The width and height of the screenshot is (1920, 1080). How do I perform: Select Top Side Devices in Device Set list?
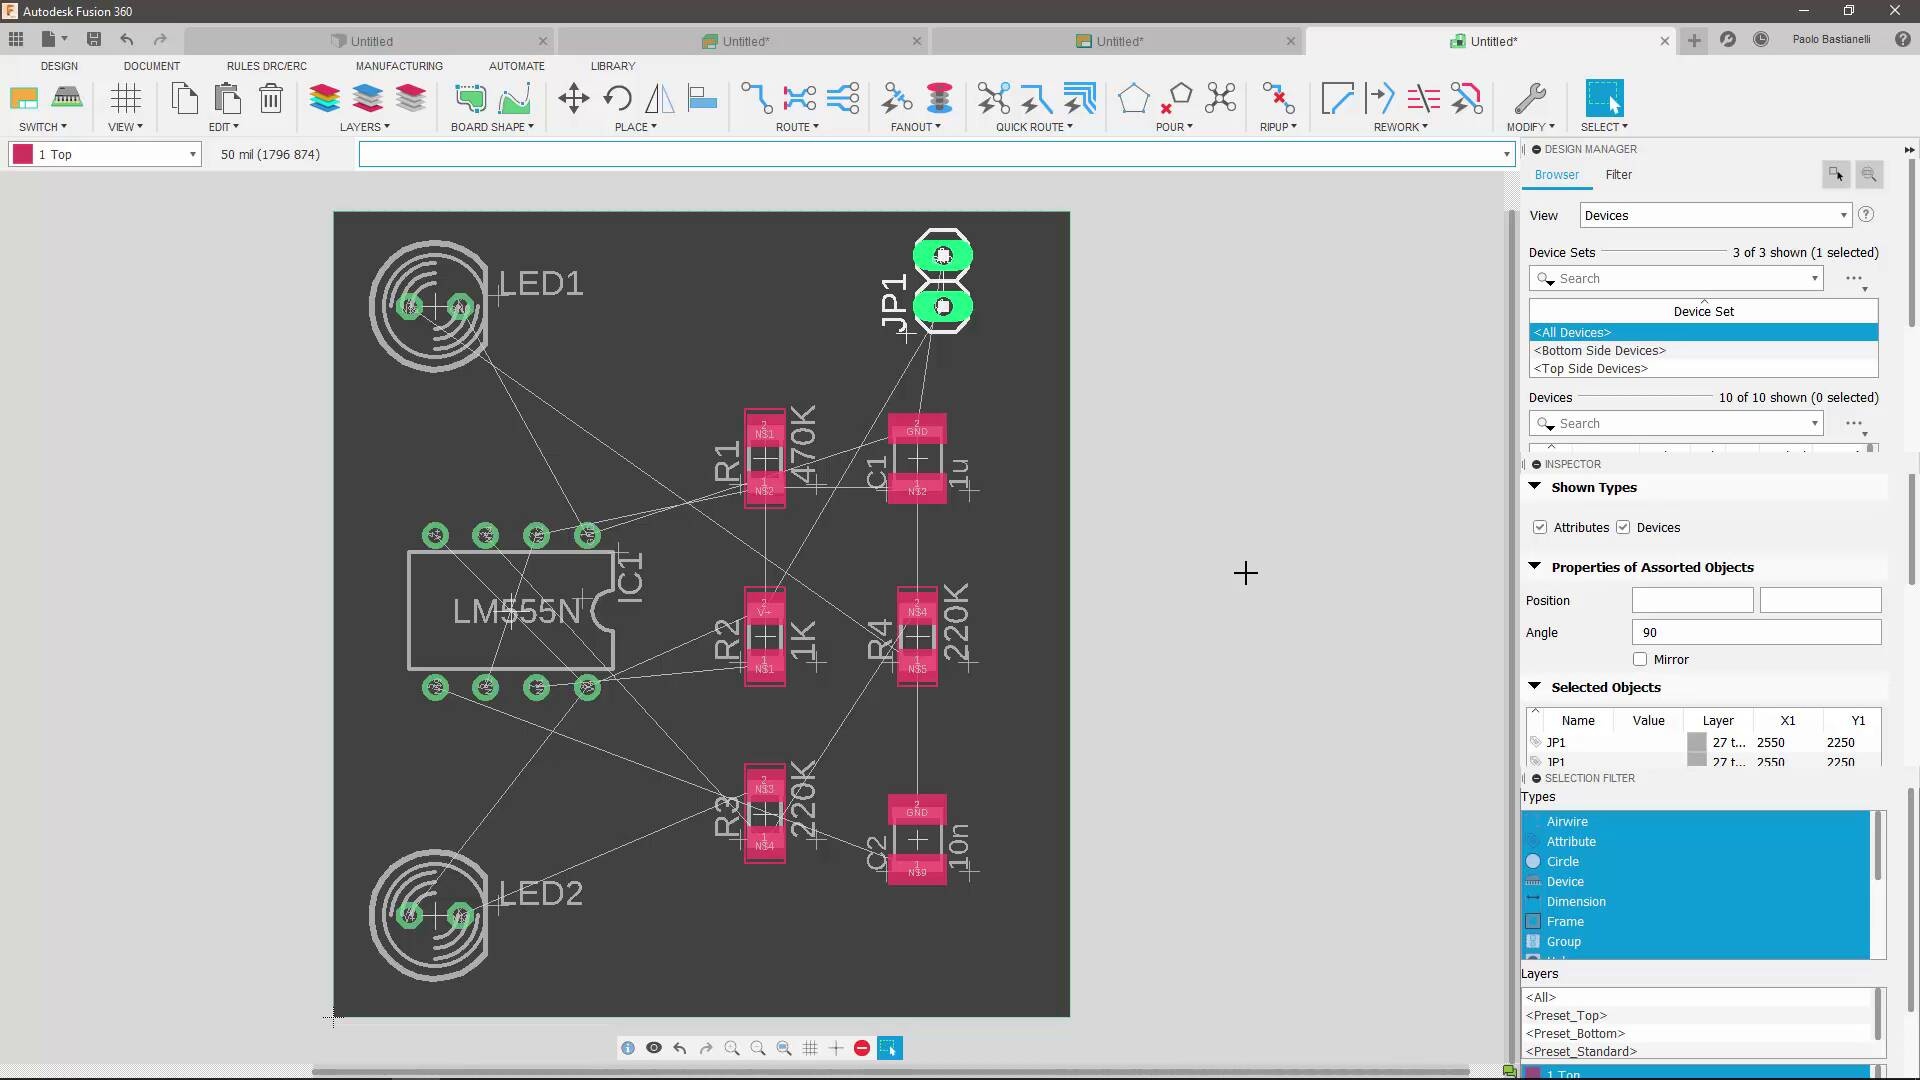[x=1591, y=368]
